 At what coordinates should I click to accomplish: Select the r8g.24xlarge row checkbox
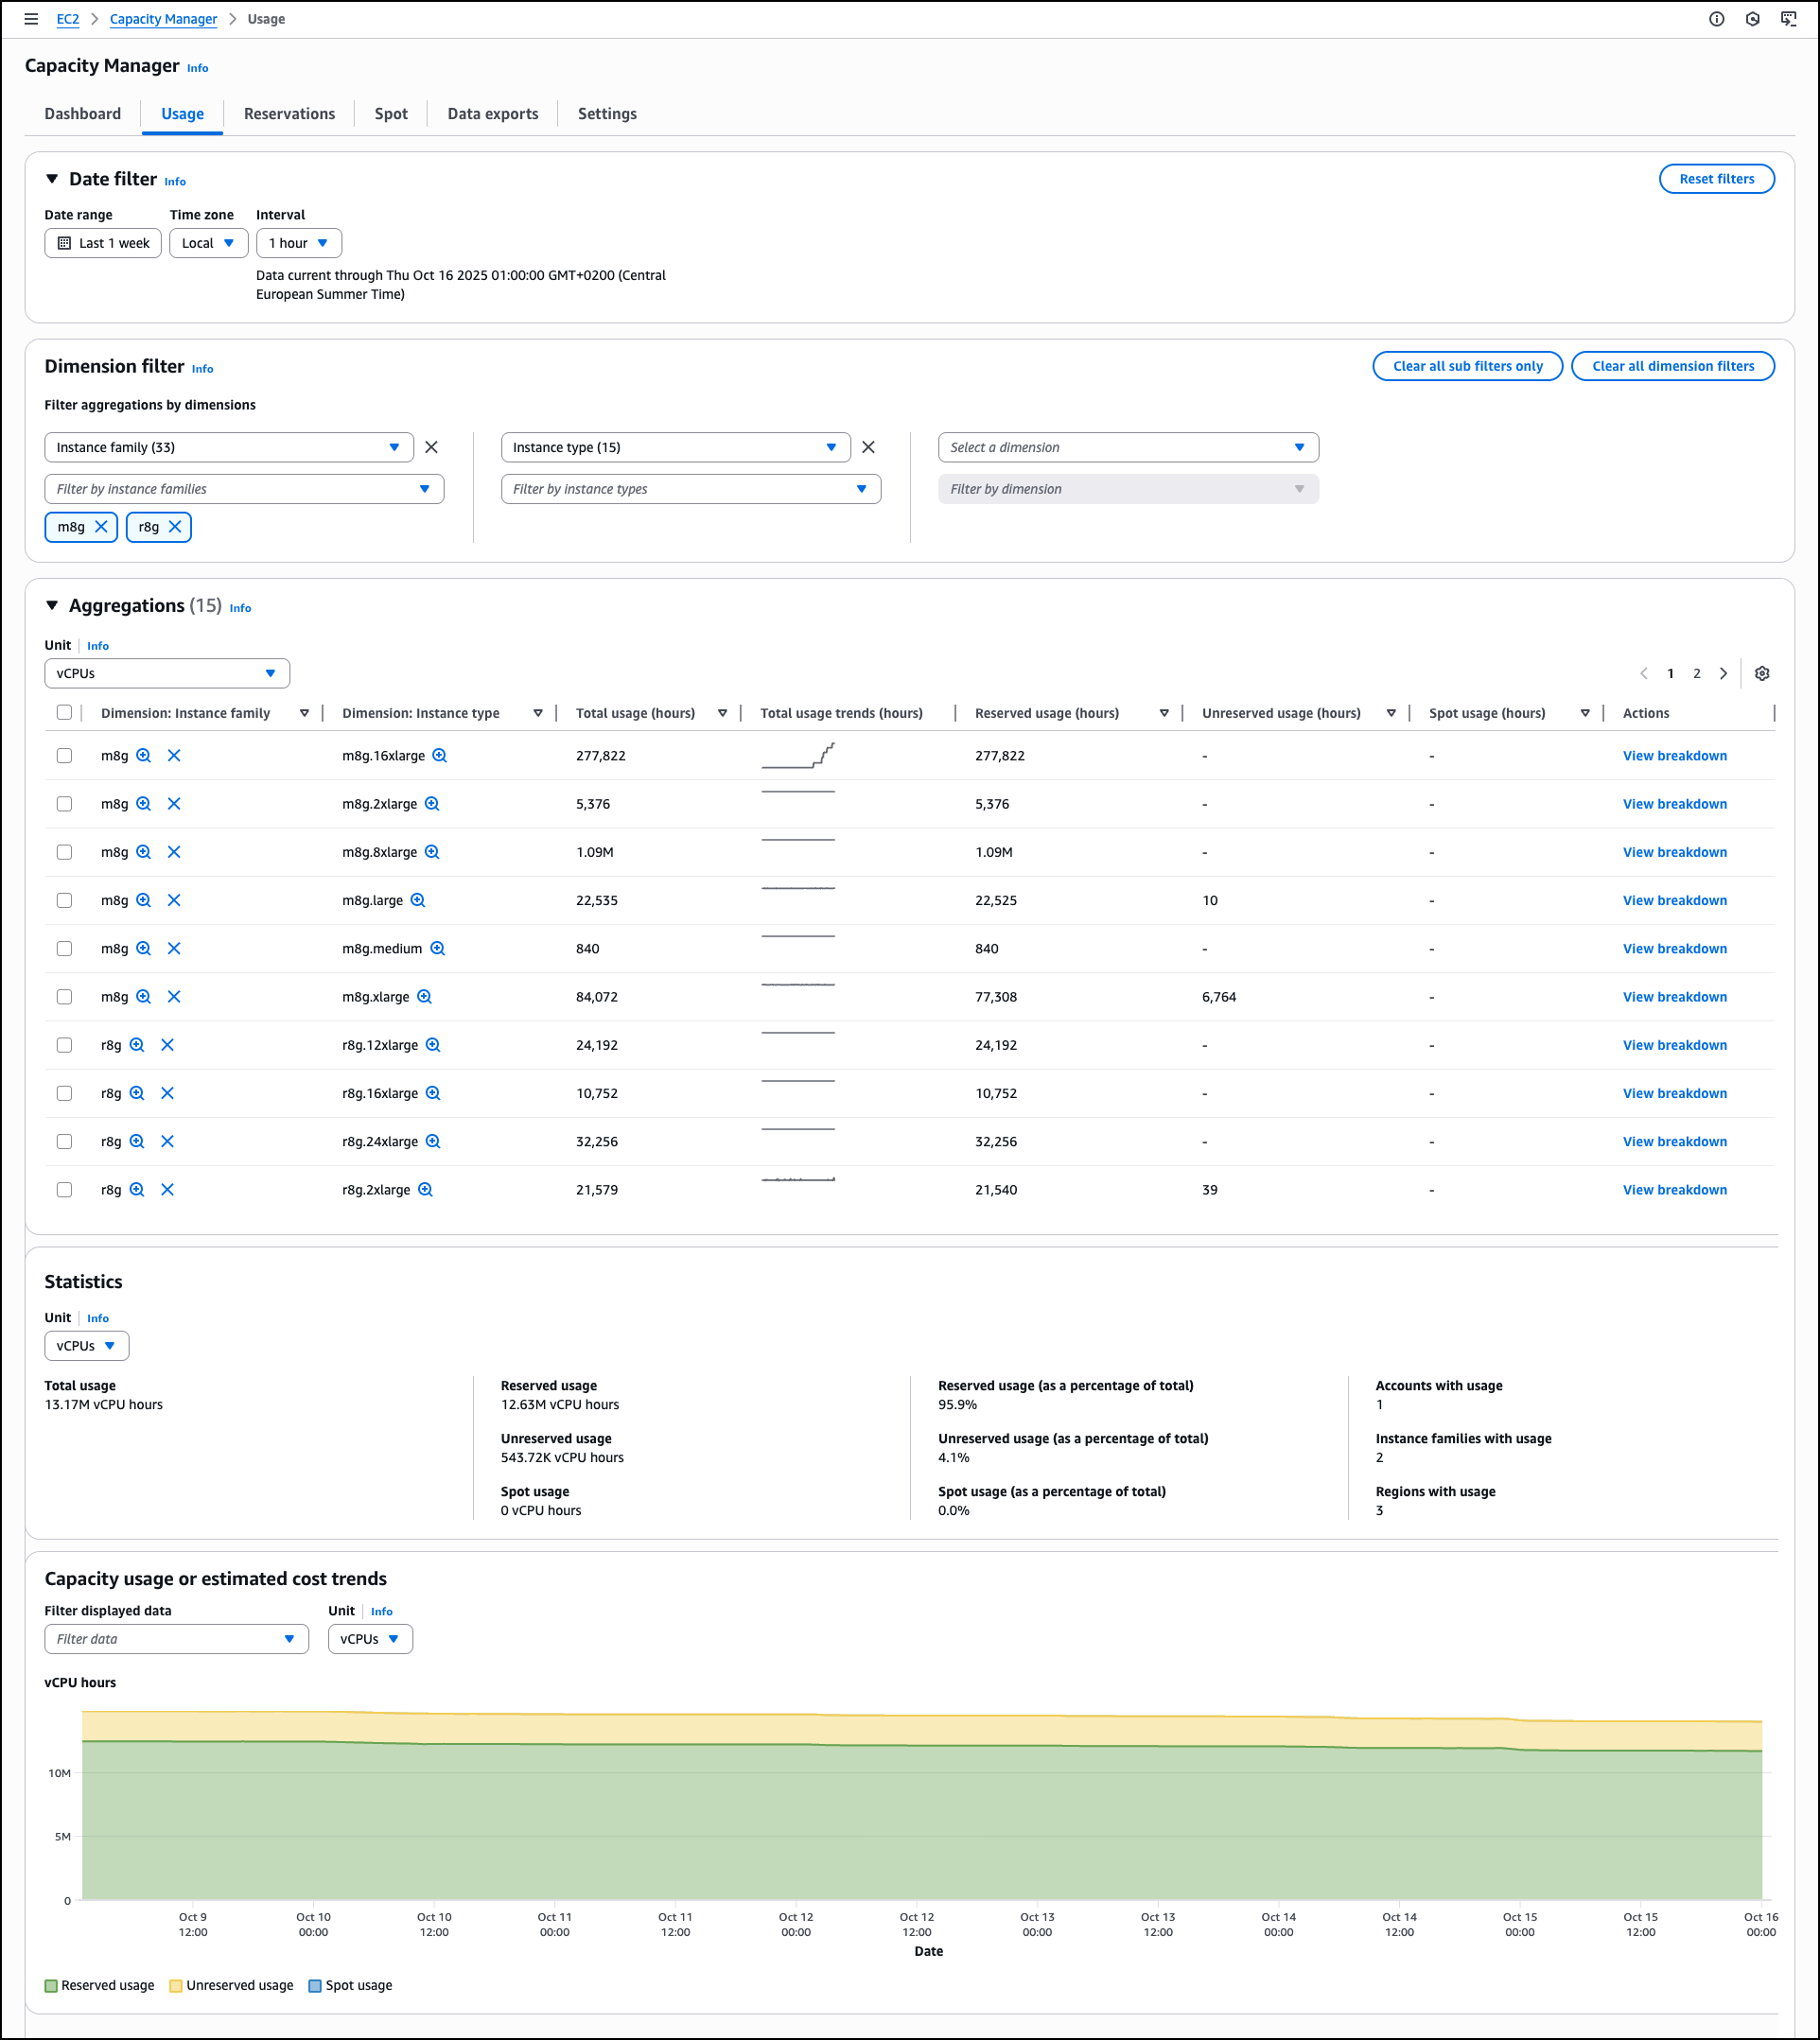point(64,1142)
